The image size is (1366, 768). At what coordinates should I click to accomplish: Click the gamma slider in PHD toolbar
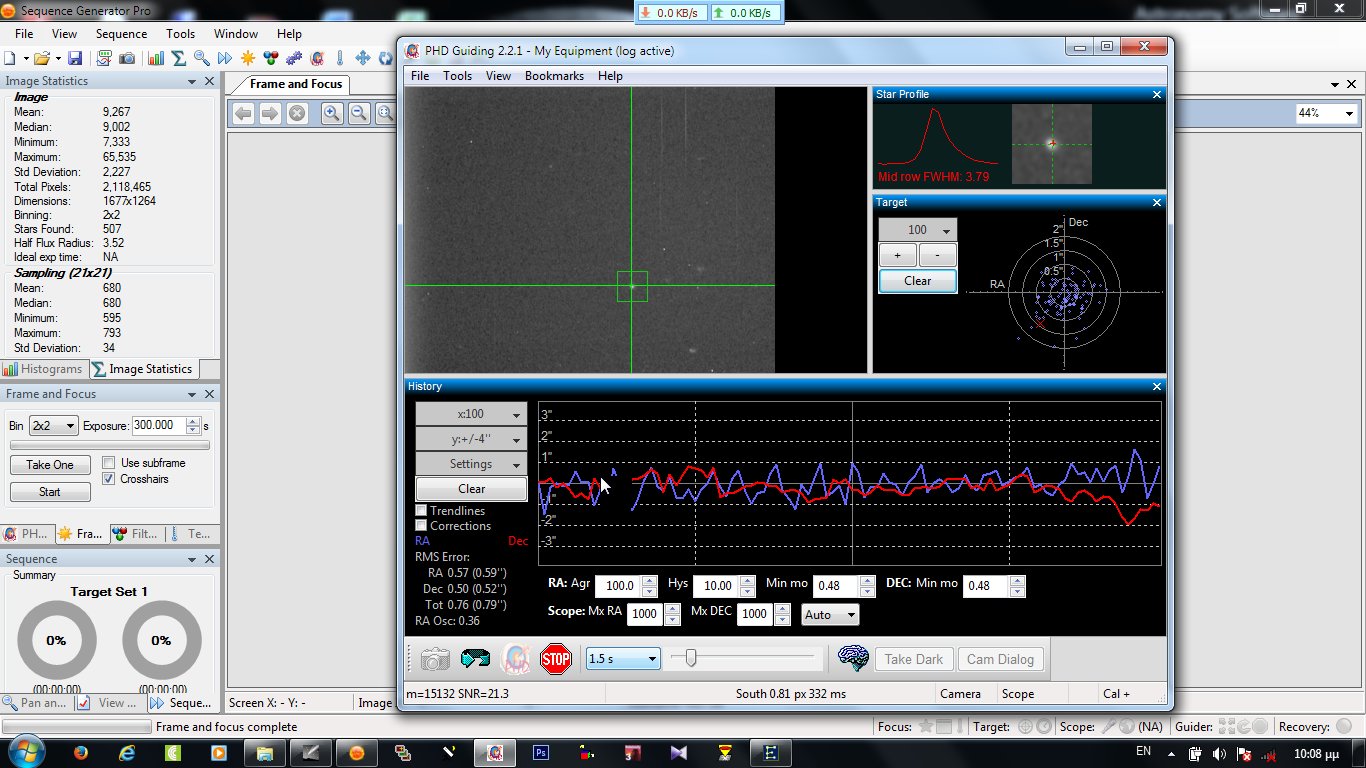(690, 658)
